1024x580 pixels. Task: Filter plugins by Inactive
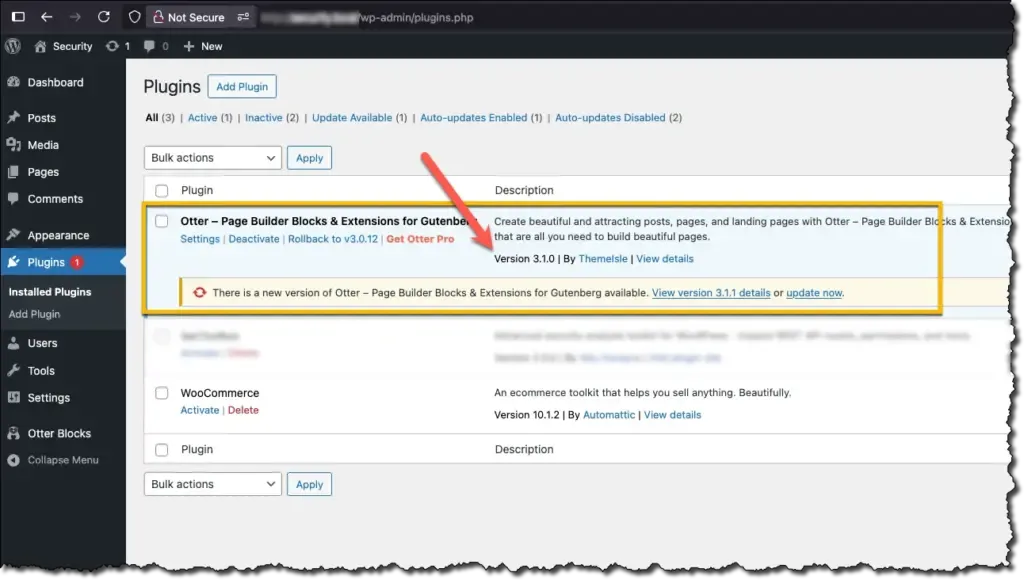coord(264,118)
